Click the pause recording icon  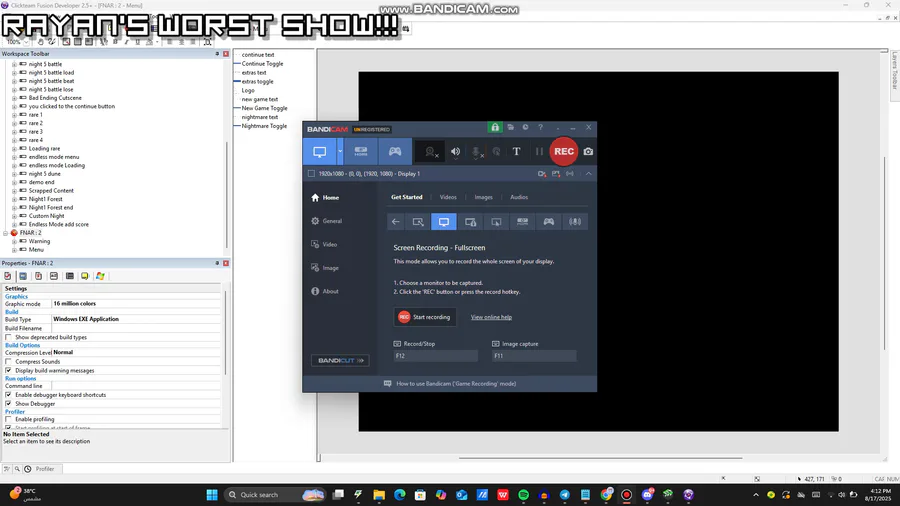[x=539, y=151]
